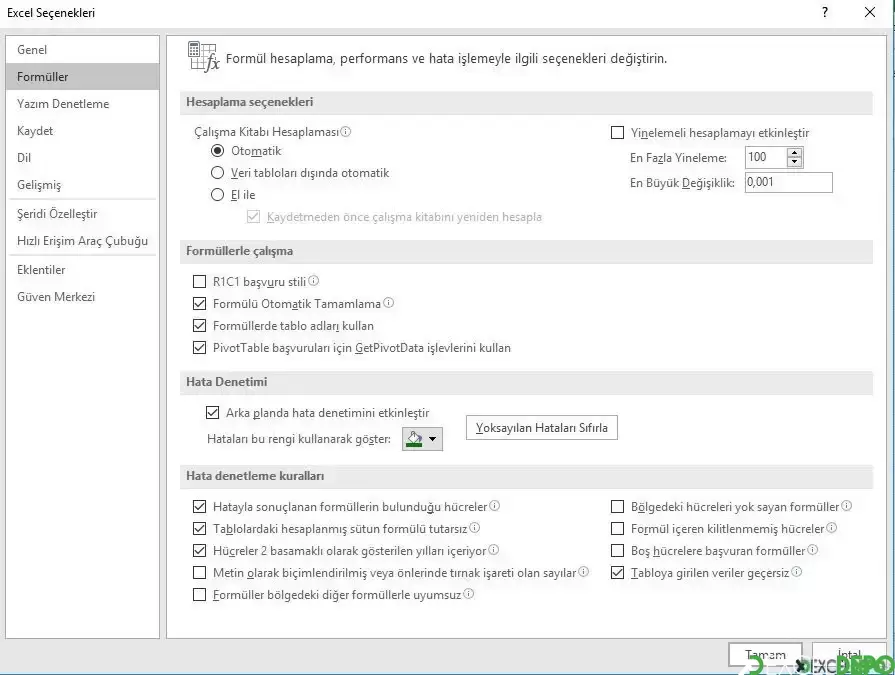The width and height of the screenshot is (895, 675).
Task: Close the Excel Seçenekleri dialog
Action: (x=870, y=12)
